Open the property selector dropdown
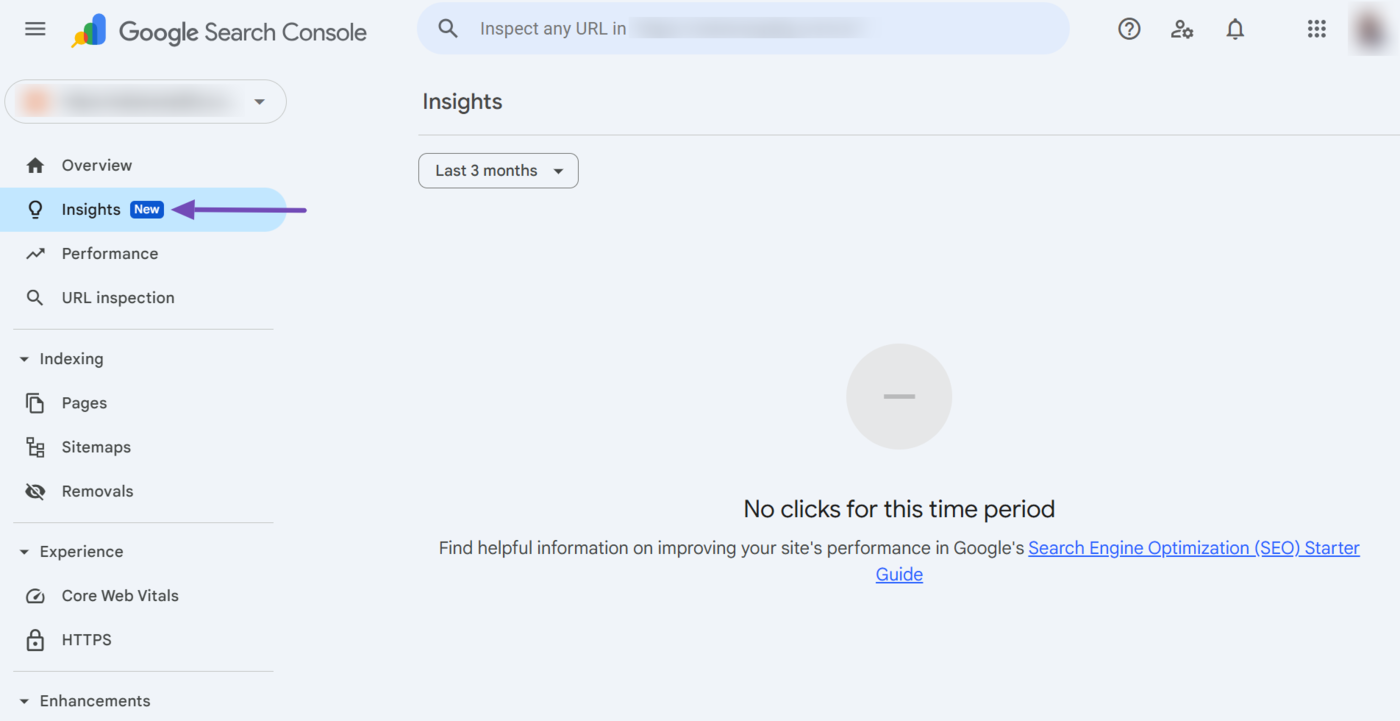The height and width of the screenshot is (721, 1400). click(146, 102)
